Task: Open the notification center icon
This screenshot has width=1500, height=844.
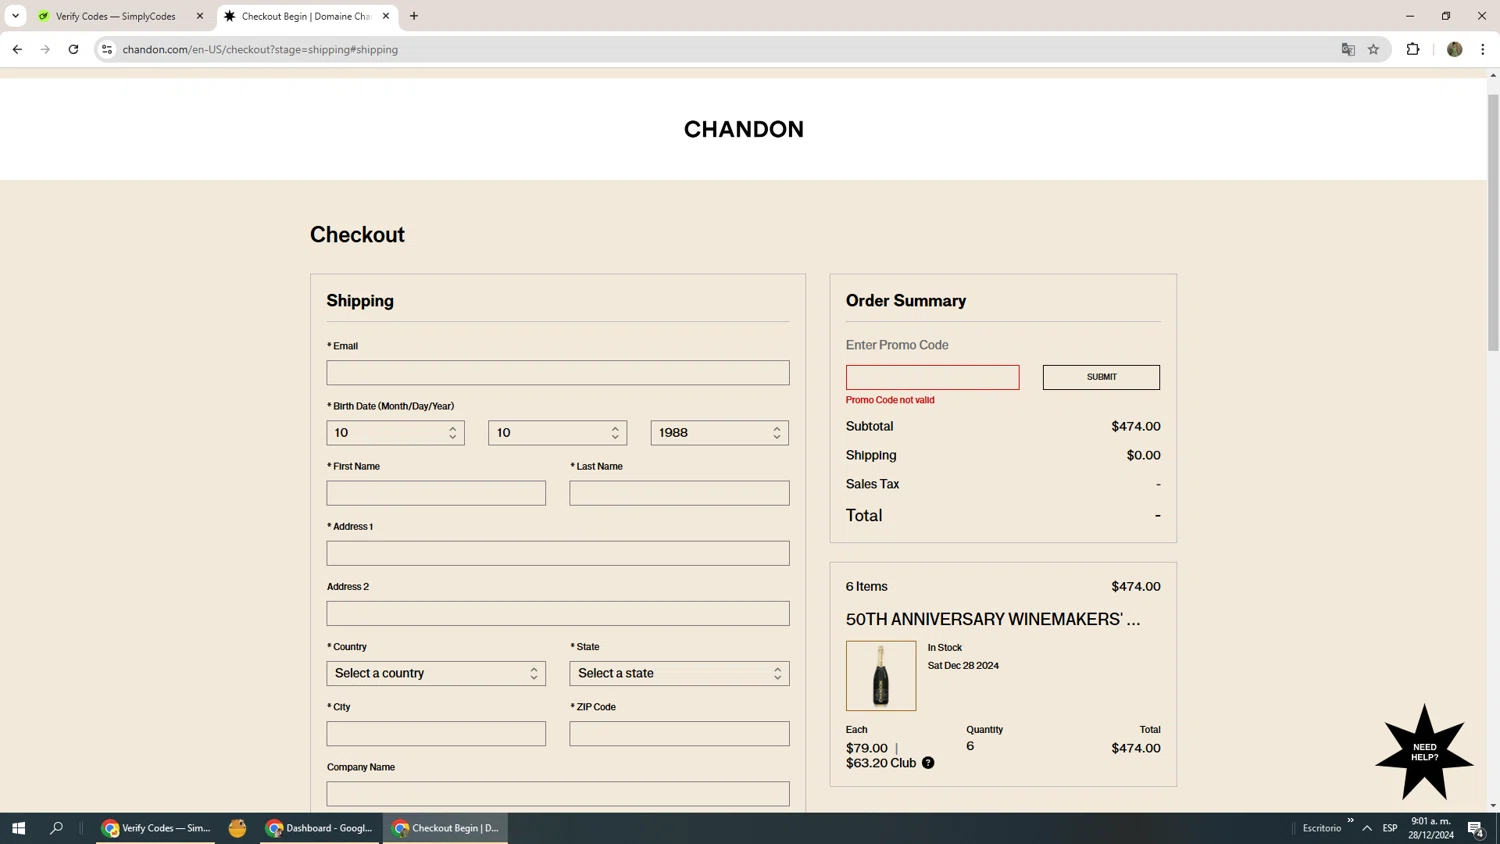Action: pos(1476,828)
